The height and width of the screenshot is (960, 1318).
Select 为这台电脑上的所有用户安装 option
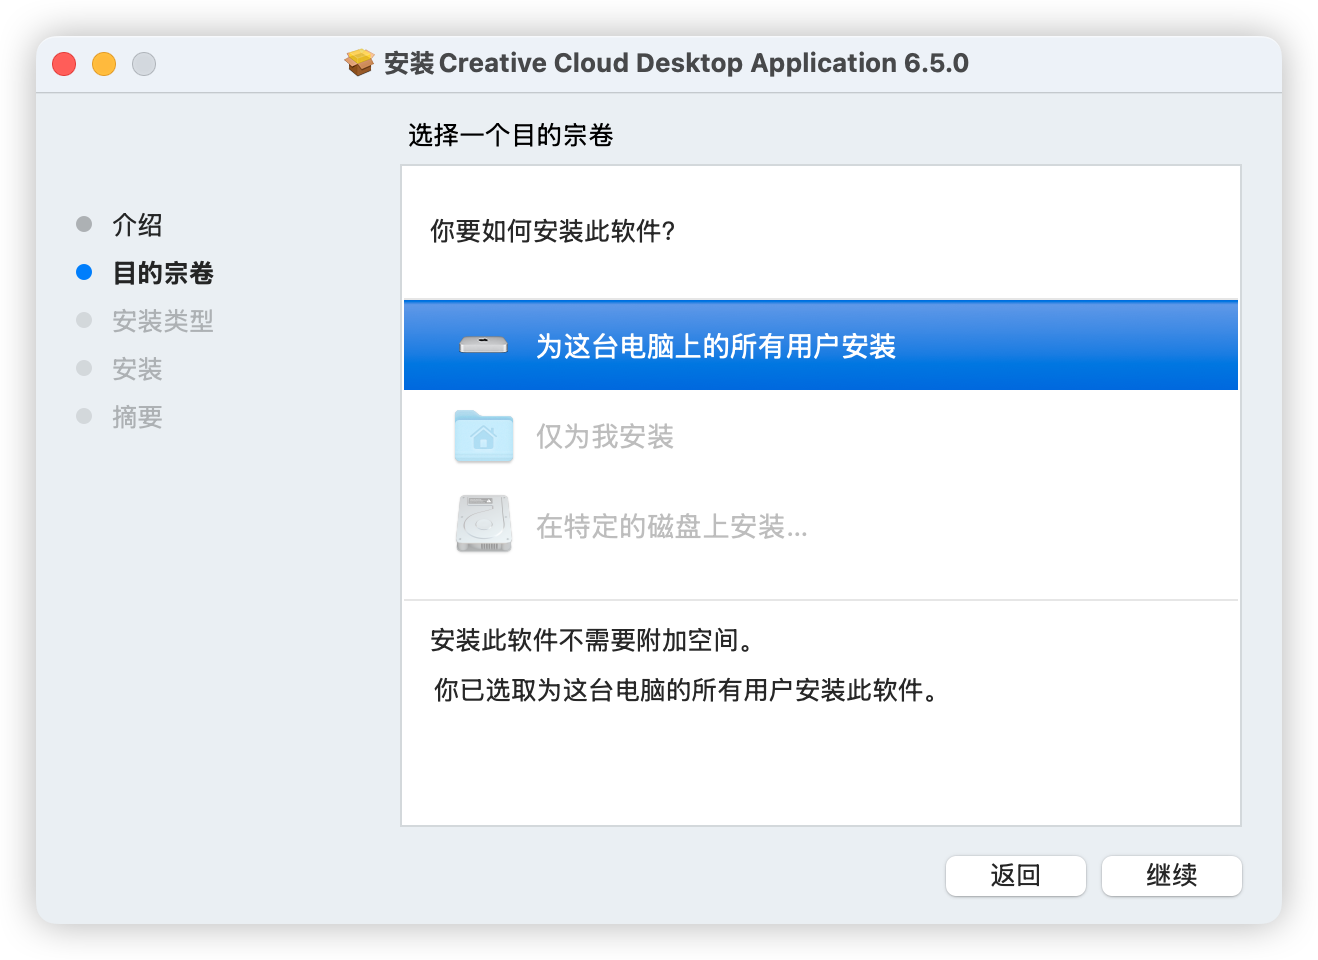820,346
